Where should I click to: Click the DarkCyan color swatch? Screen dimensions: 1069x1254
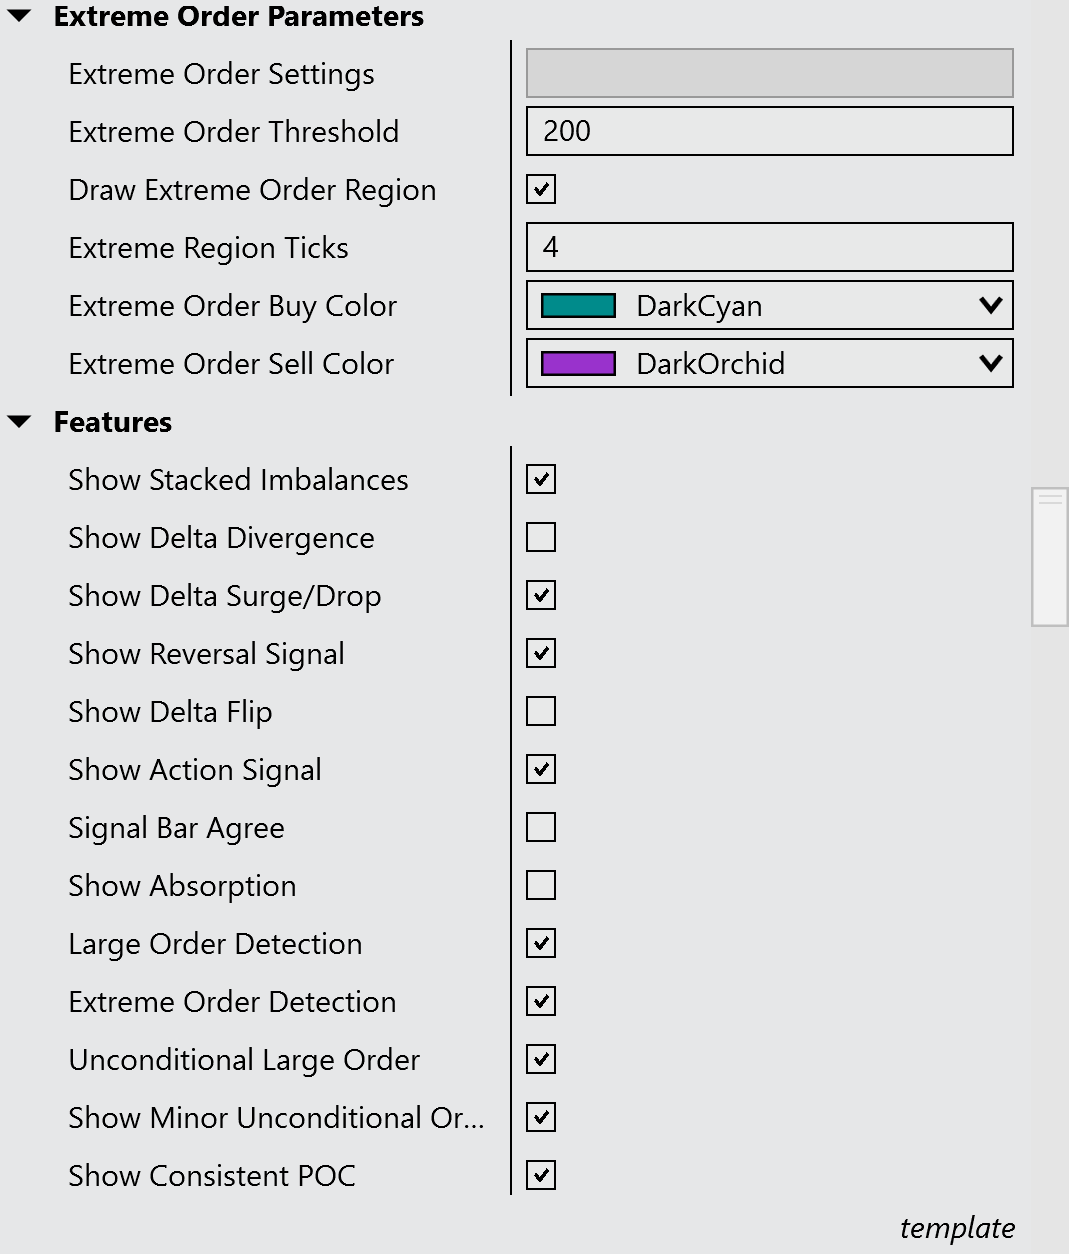(x=578, y=306)
